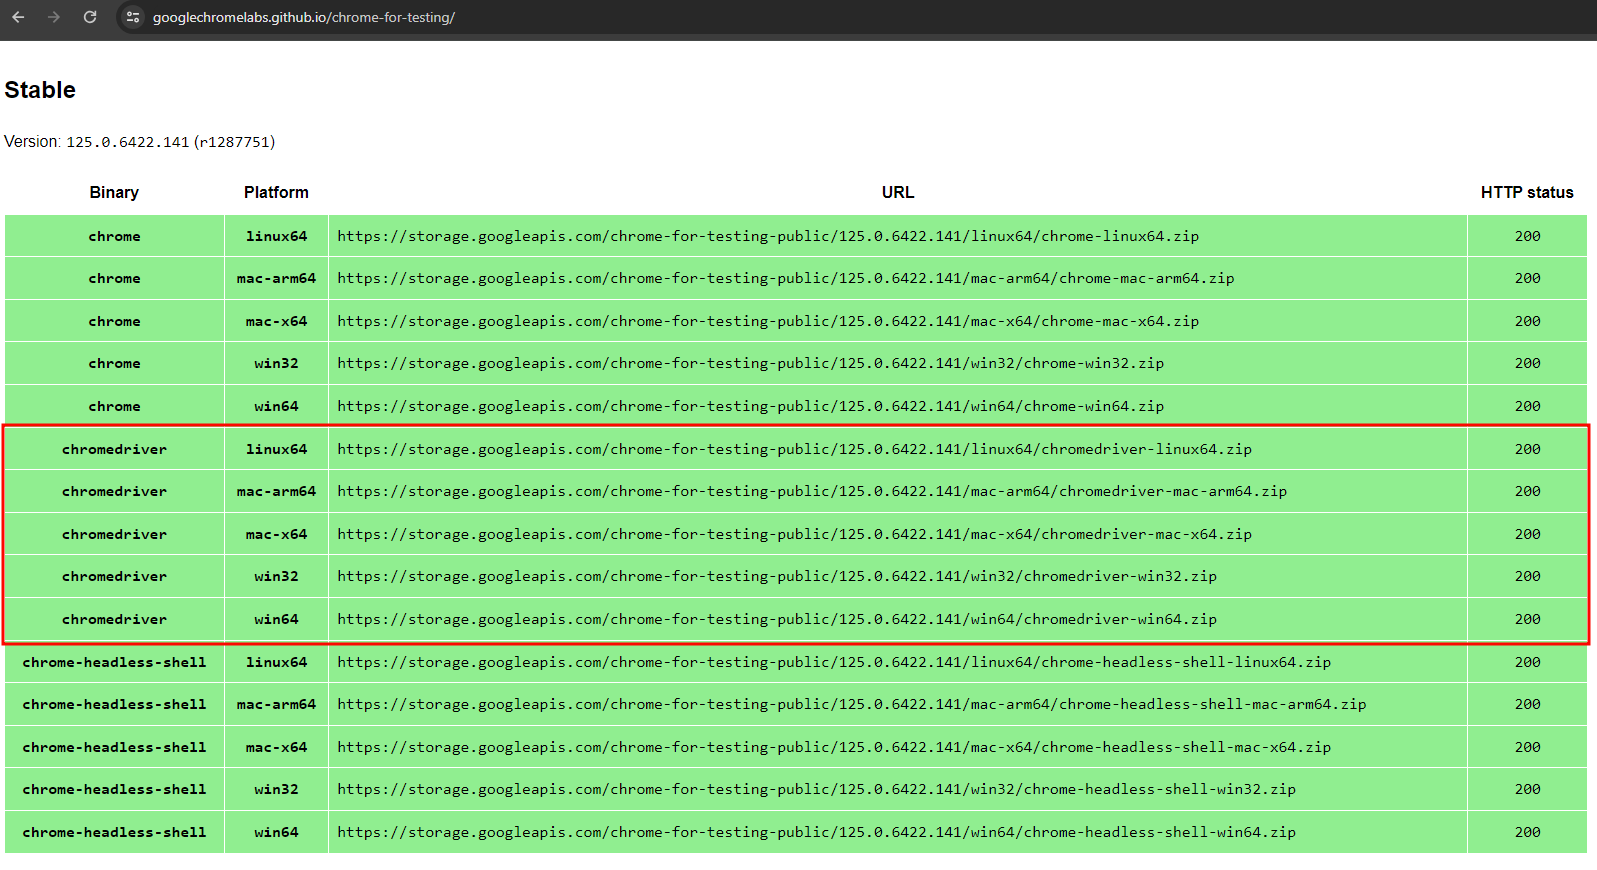The width and height of the screenshot is (1597, 870).
Task: Select the chrome-win32.zip download URL
Action: coord(750,363)
